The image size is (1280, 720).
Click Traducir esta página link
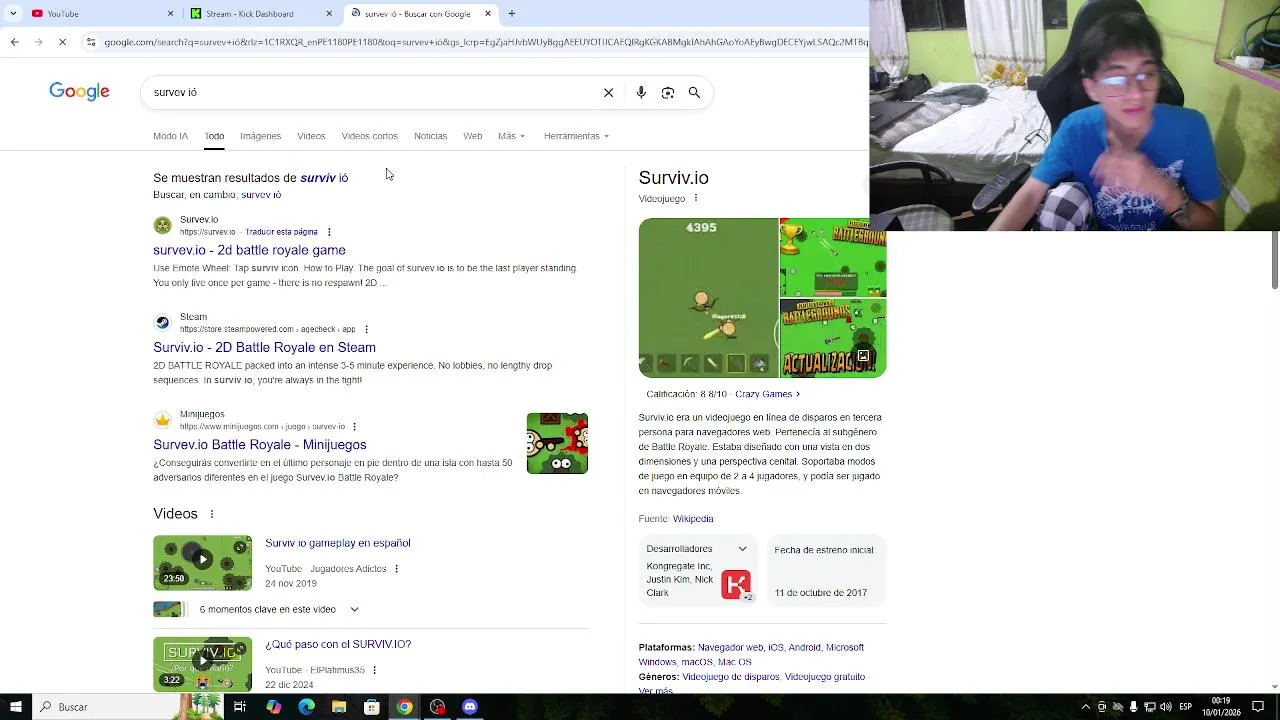[x=281, y=232]
